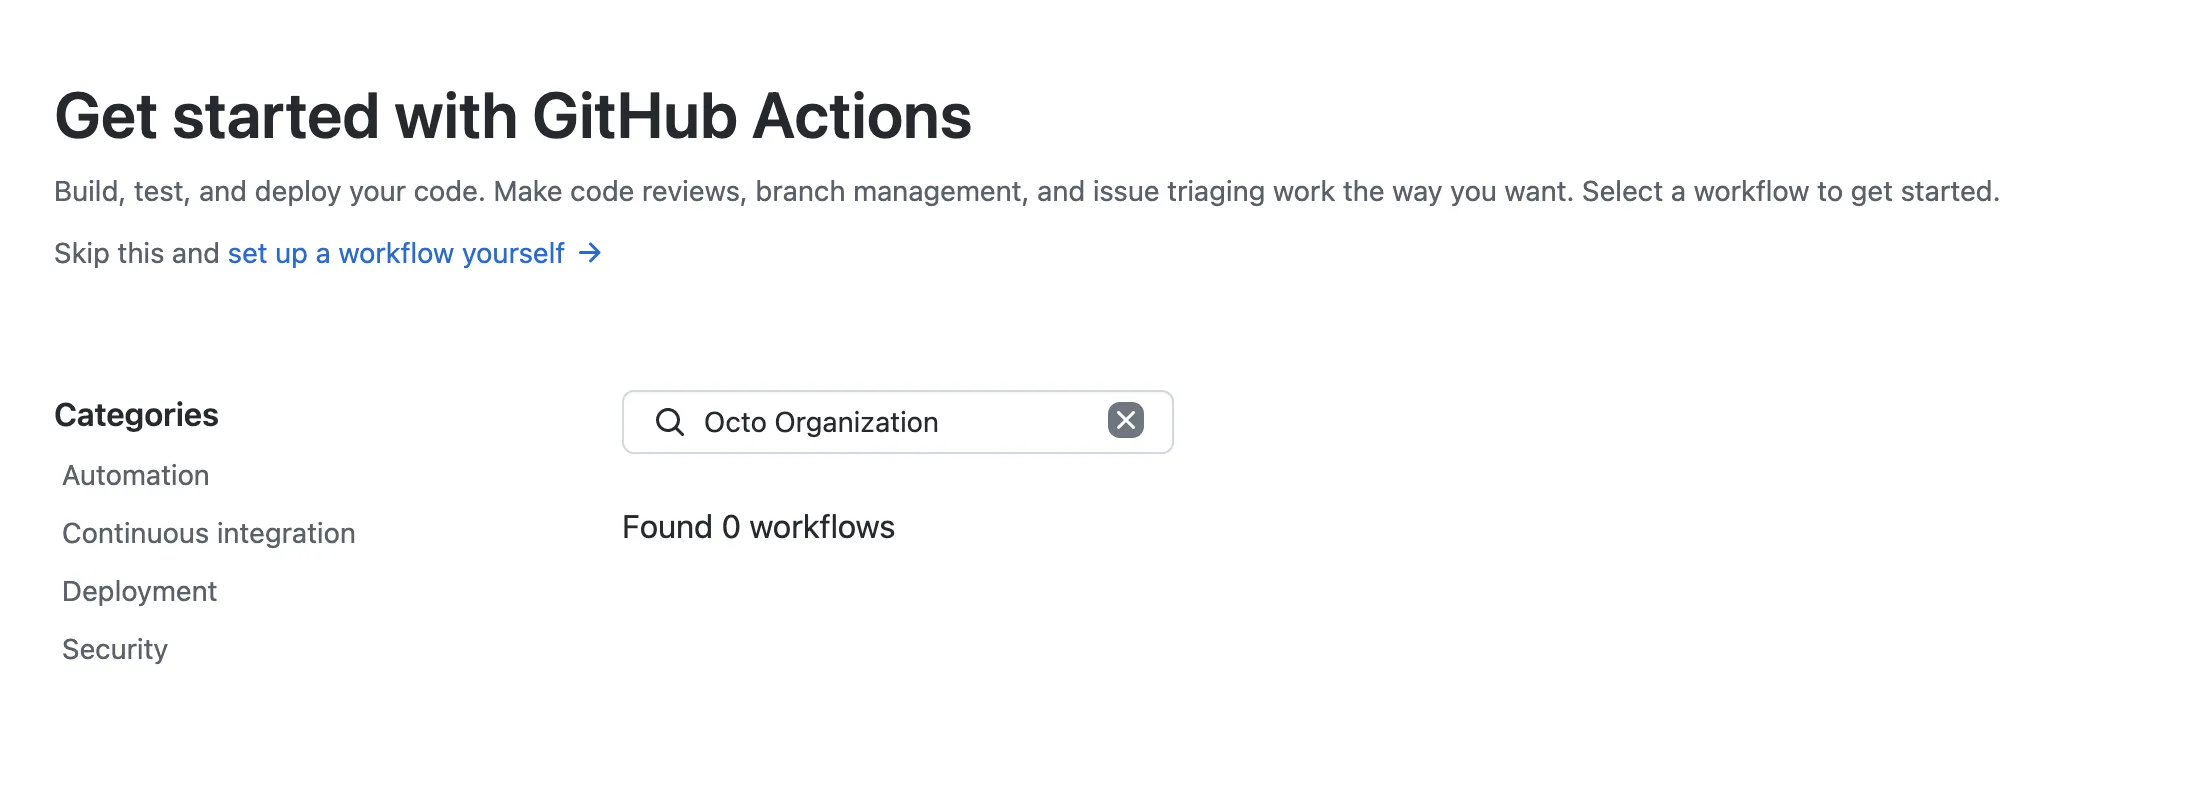The height and width of the screenshot is (800, 2192).
Task: Click the Get started with GitHub Actions heading
Action: (513, 116)
